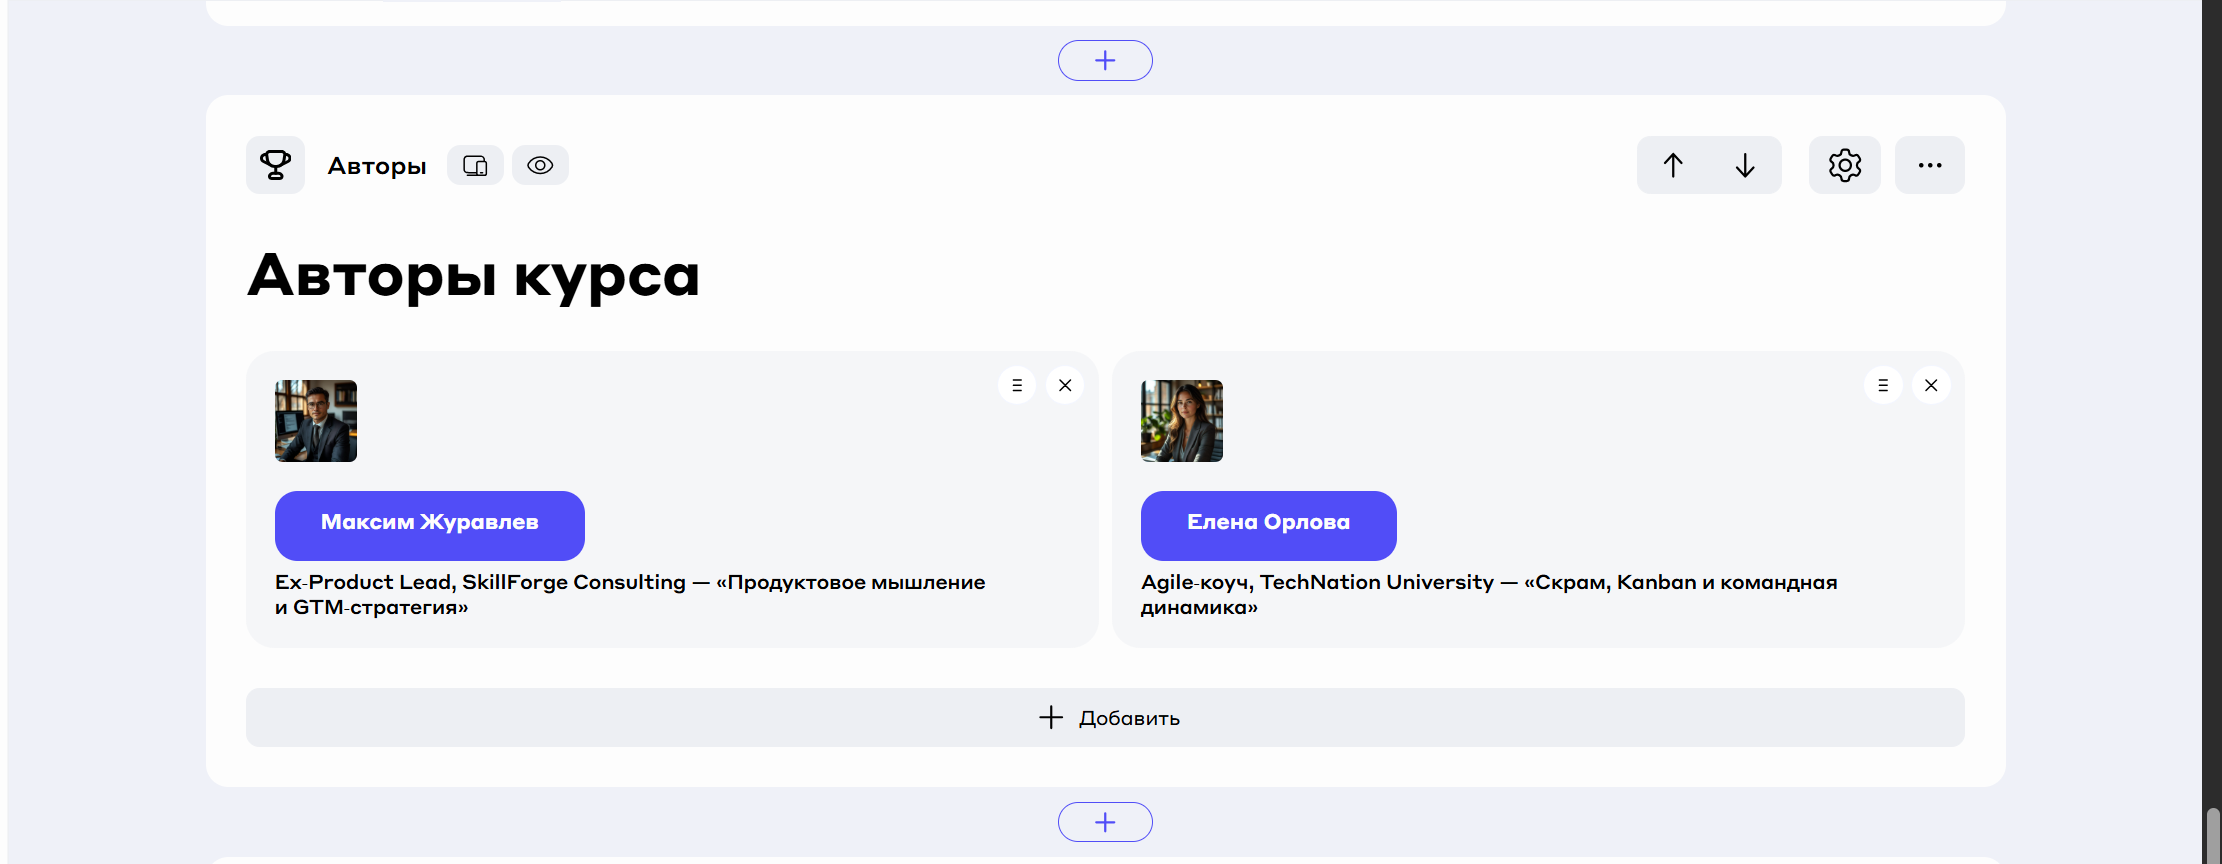Click the page vertical scrollbar thumb
2222x864 pixels.
(2213, 835)
